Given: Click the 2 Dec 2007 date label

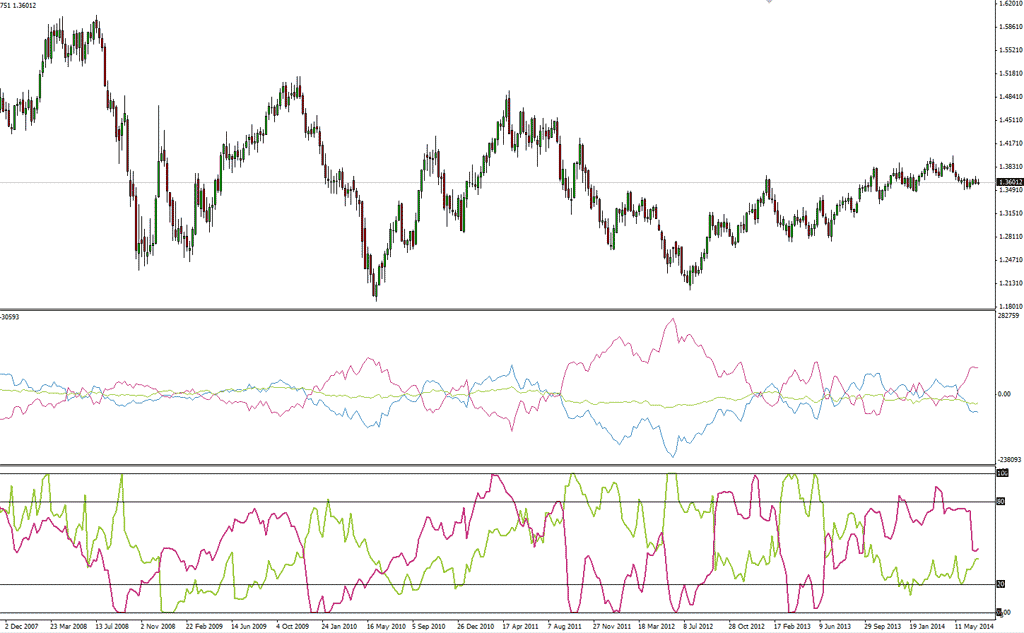Looking at the screenshot, I should point(22,626).
